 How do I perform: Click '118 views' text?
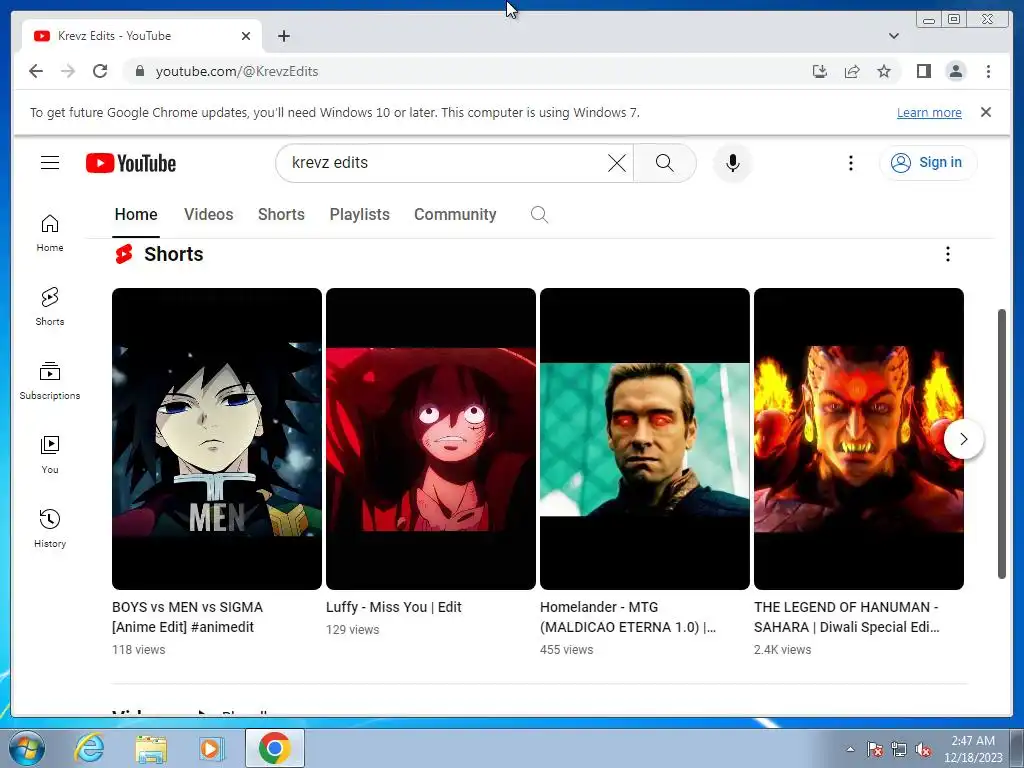[x=138, y=649]
